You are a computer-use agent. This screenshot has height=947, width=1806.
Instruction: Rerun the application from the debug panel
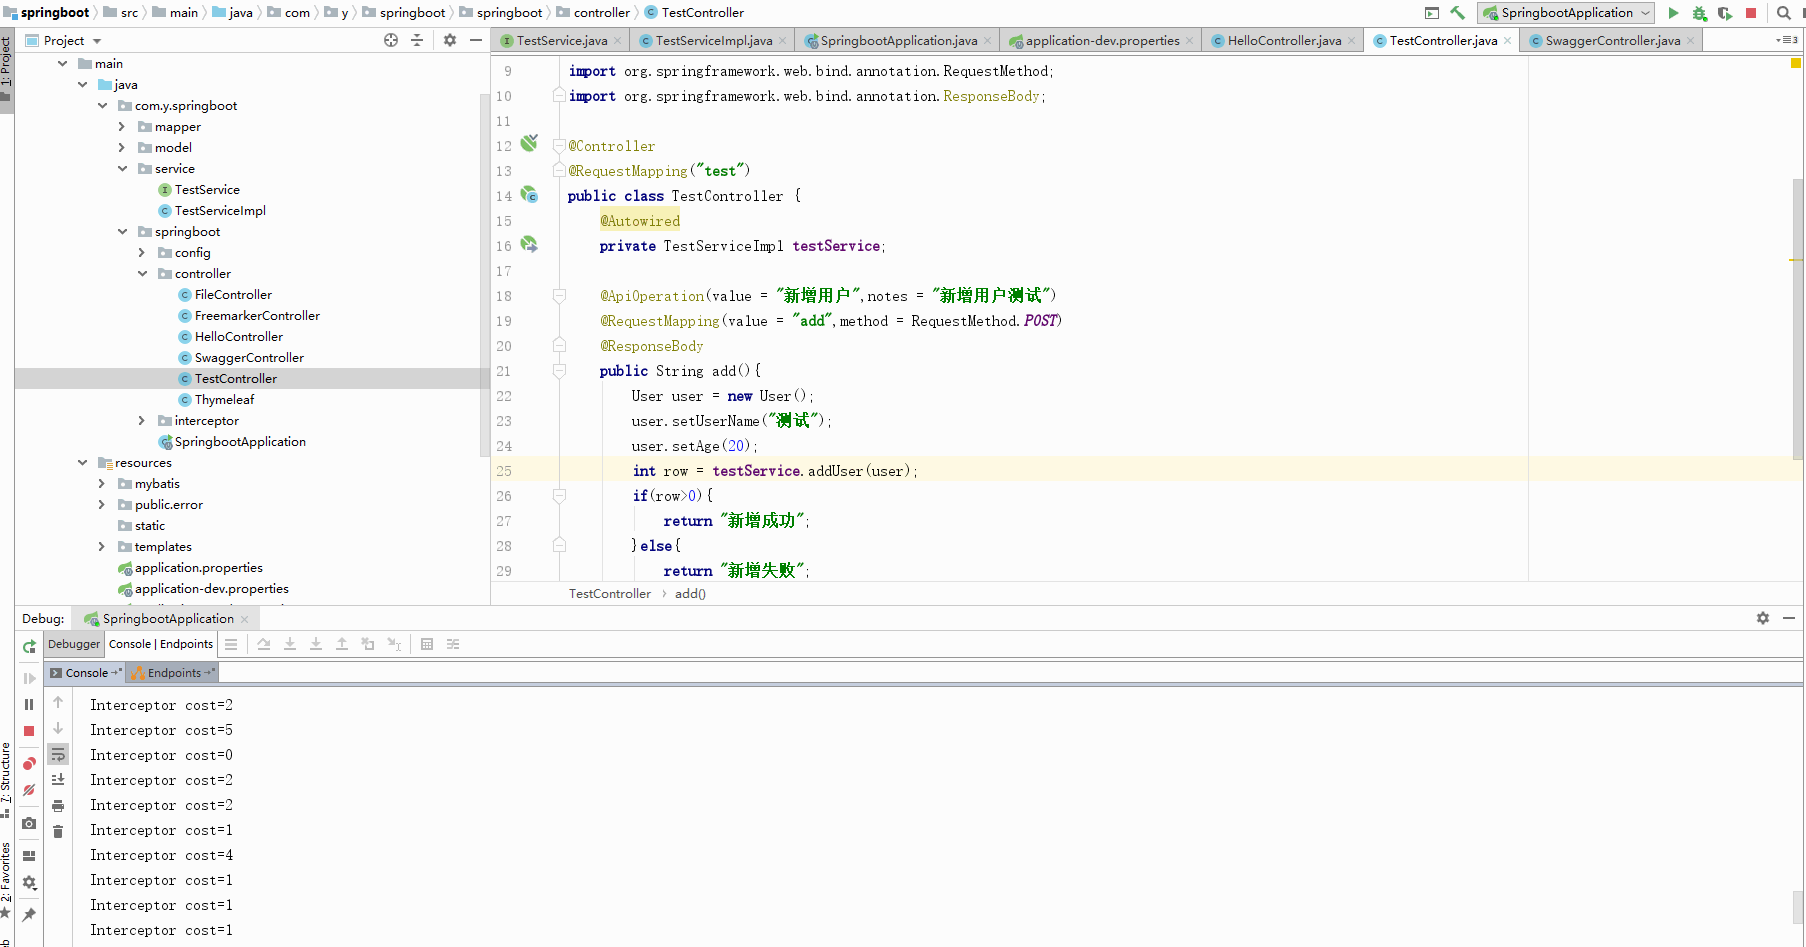pyautogui.click(x=29, y=647)
